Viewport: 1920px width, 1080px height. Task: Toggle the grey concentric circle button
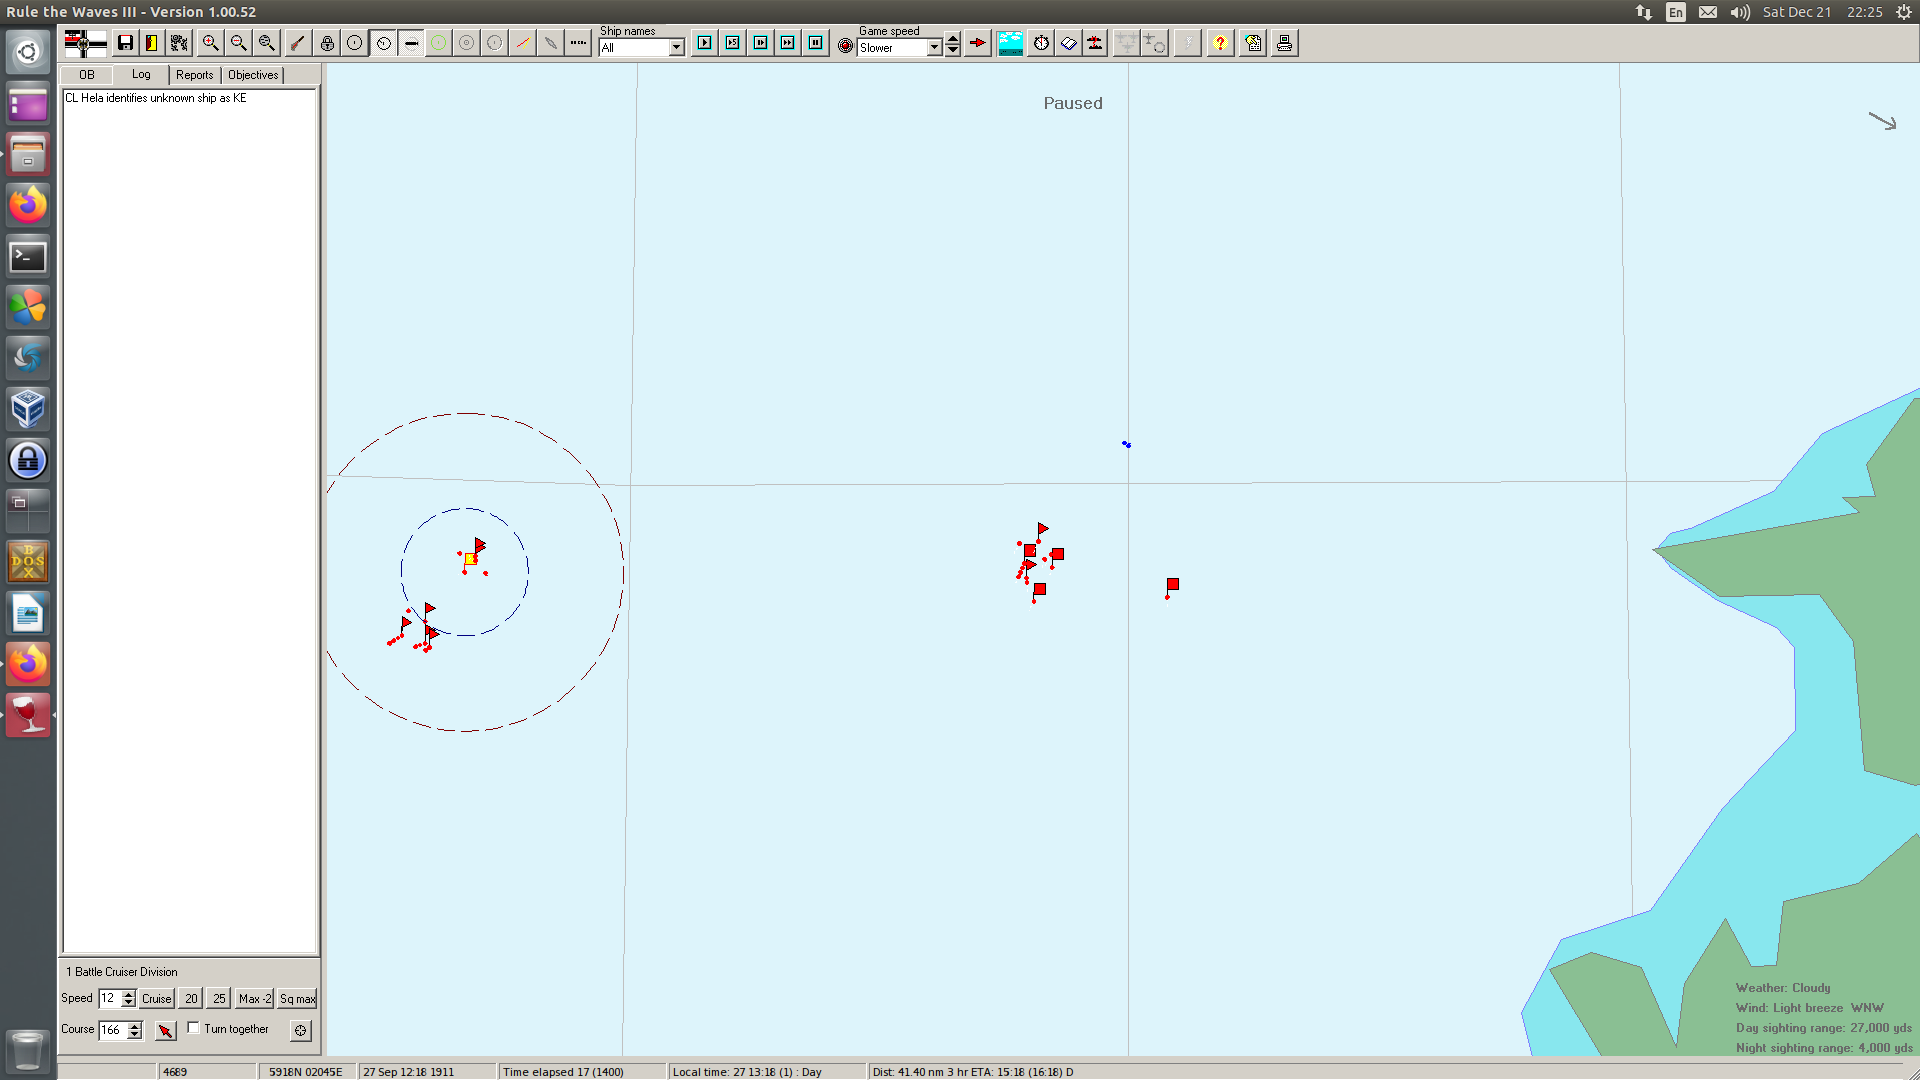point(467,43)
